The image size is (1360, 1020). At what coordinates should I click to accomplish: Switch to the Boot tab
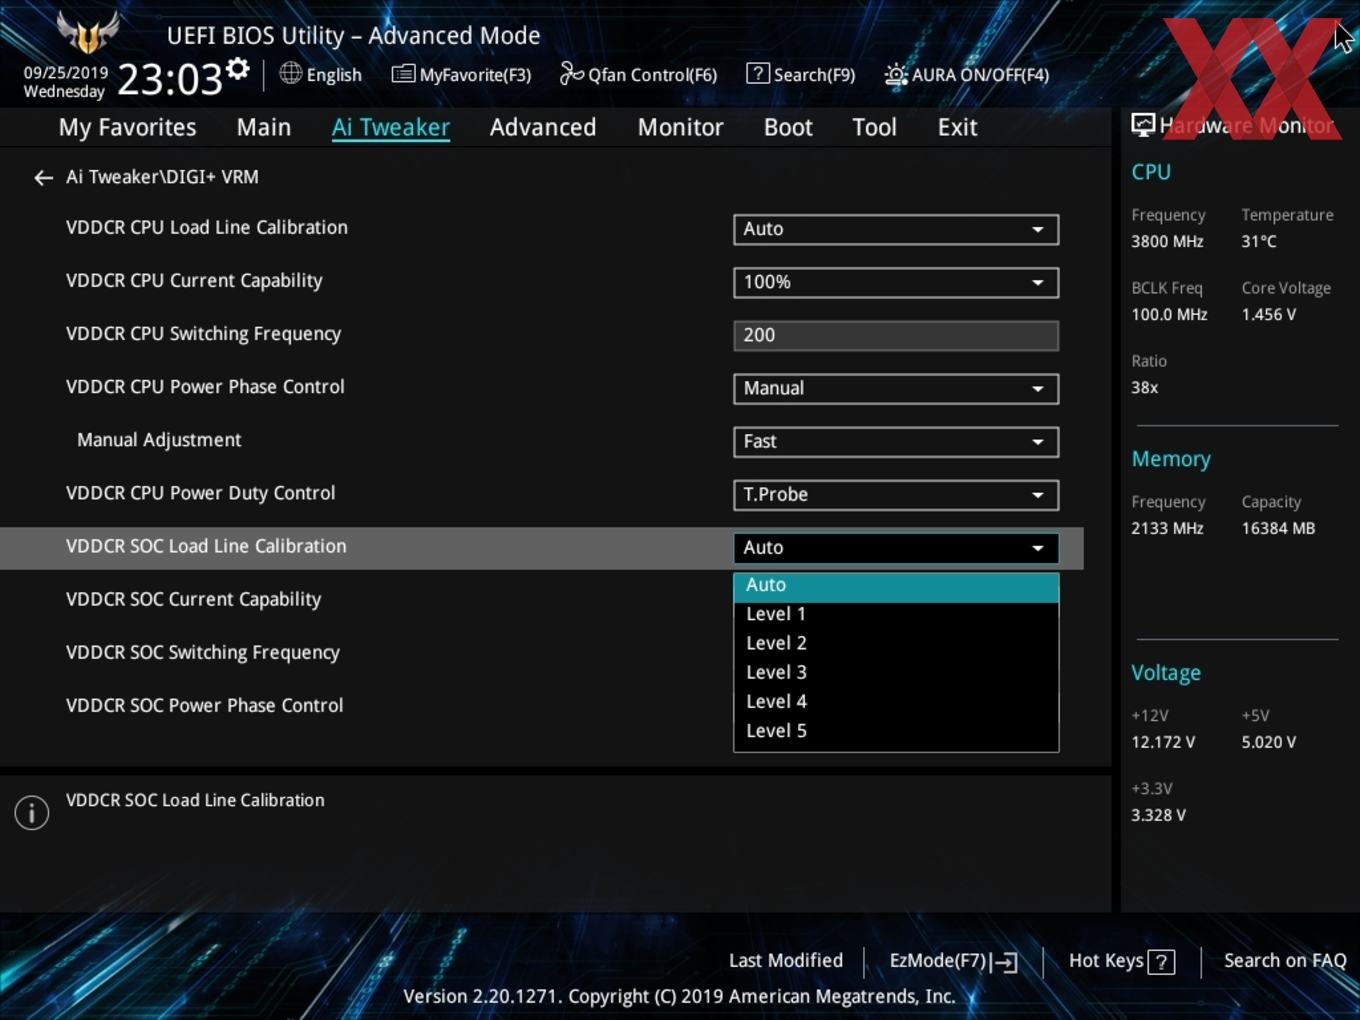click(x=788, y=127)
